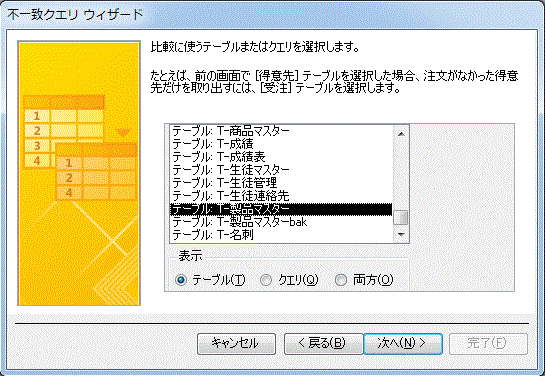Select テーブル: T-生徒管理 list row
The width and height of the screenshot is (545, 376).
click(x=281, y=183)
